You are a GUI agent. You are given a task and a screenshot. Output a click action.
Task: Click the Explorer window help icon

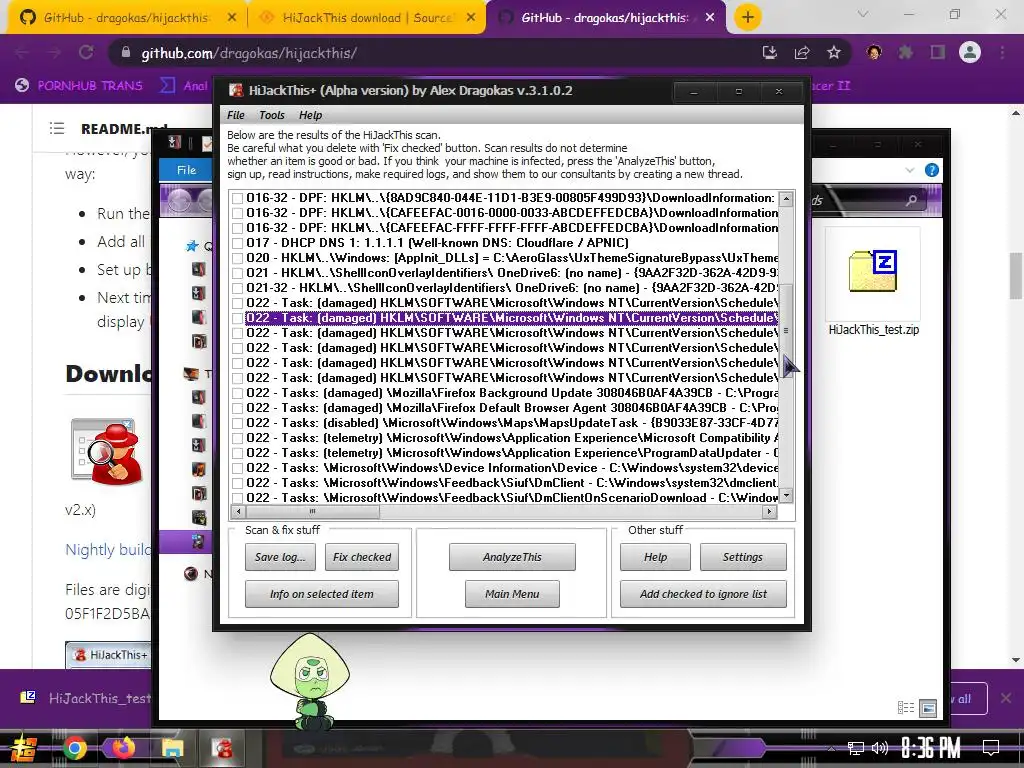point(932,170)
